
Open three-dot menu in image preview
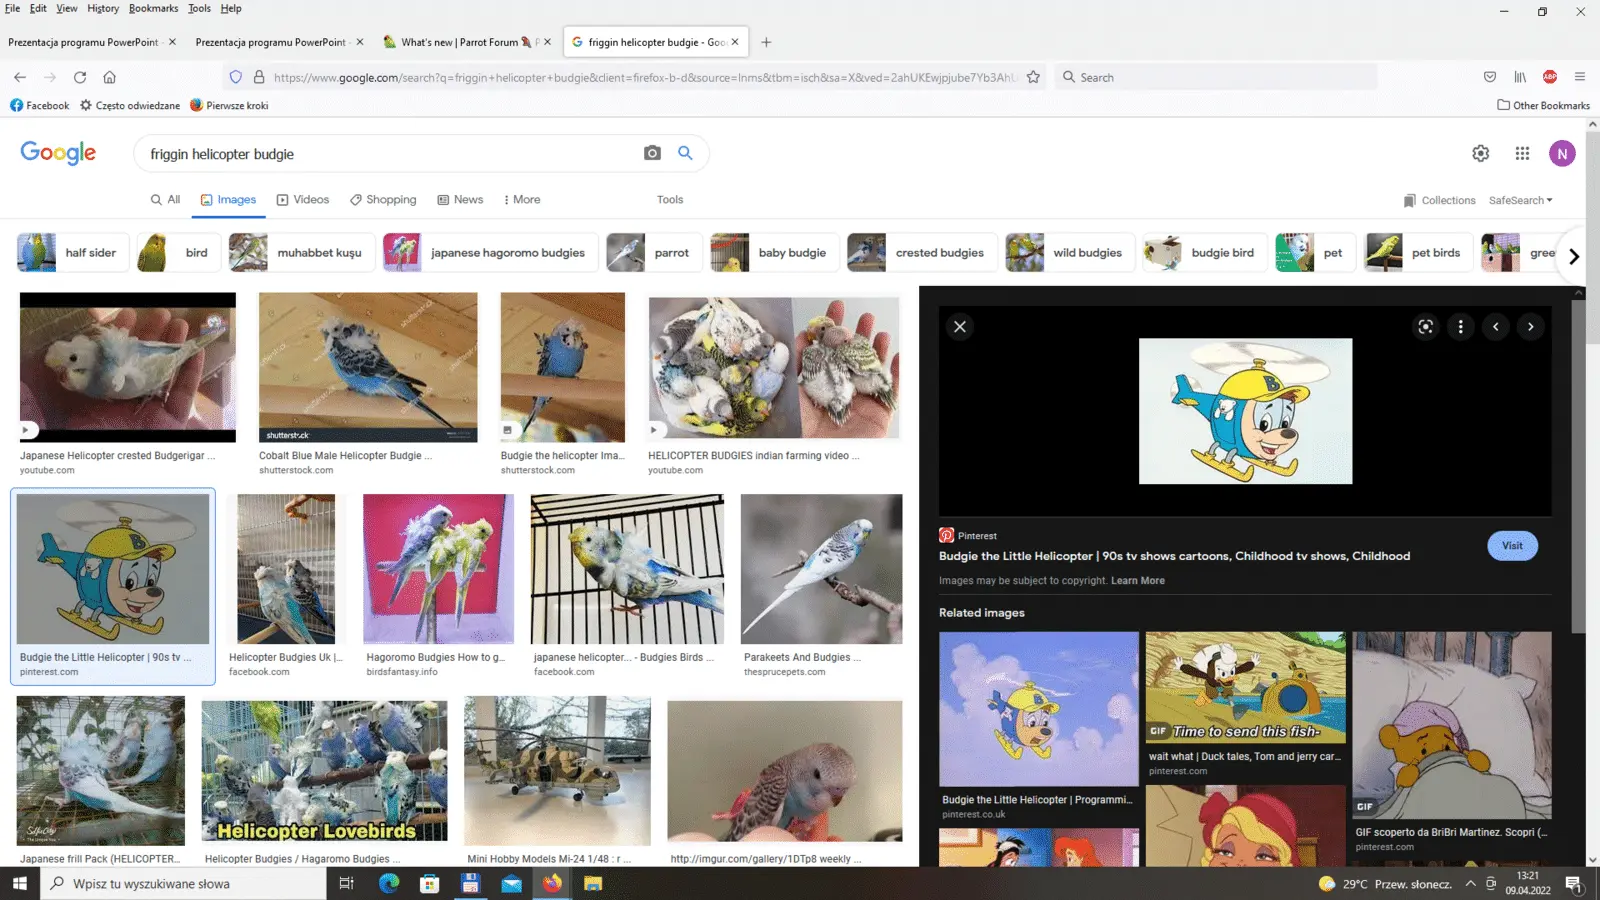coord(1460,327)
